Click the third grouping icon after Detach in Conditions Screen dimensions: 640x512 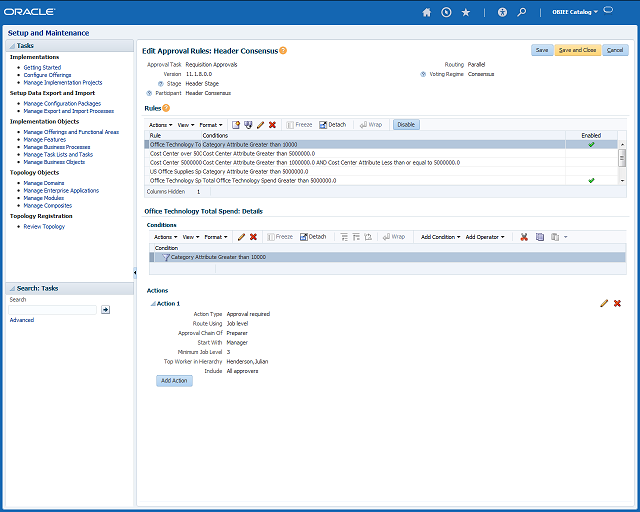pos(368,237)
